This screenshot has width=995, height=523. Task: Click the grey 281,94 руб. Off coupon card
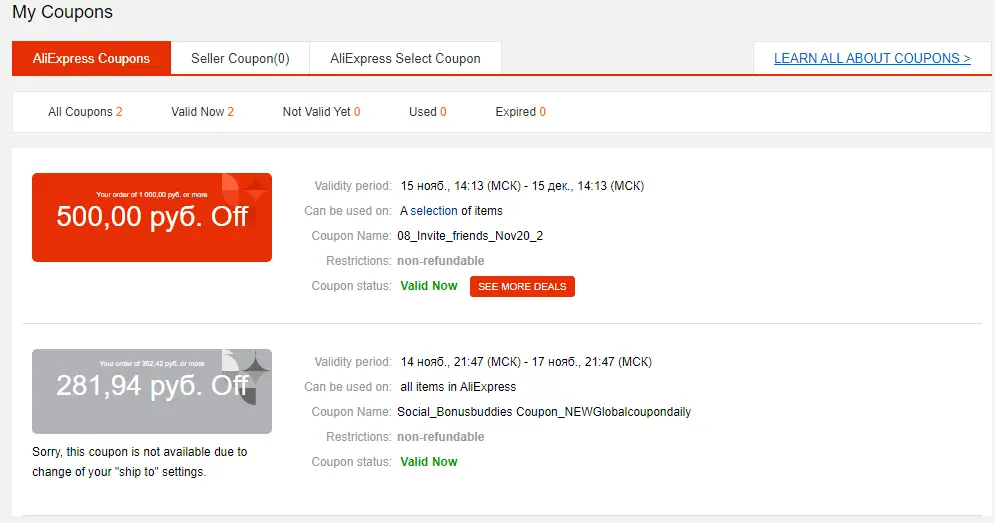(x=152, y=391)
